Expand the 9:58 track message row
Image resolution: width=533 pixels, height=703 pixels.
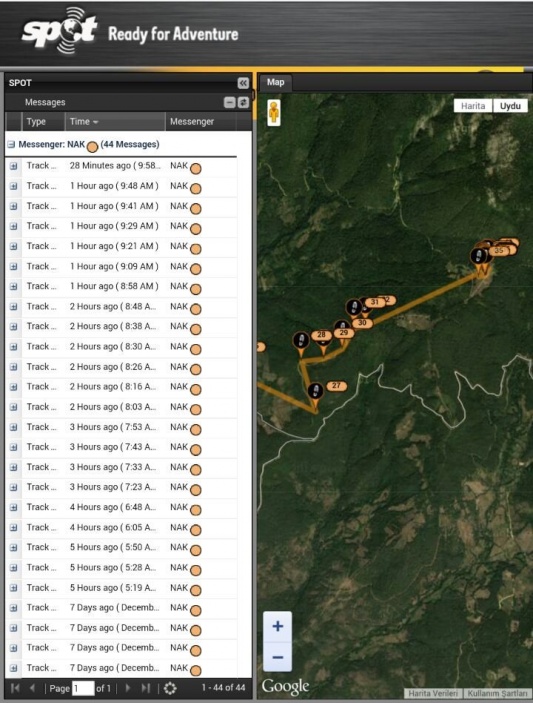point(13,166)
